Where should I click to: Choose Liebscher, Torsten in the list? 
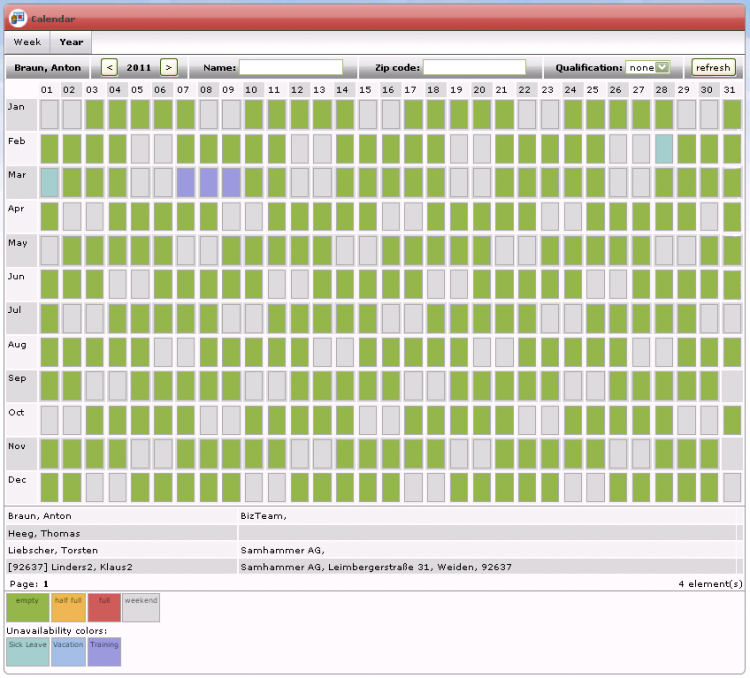coord(52,550)
